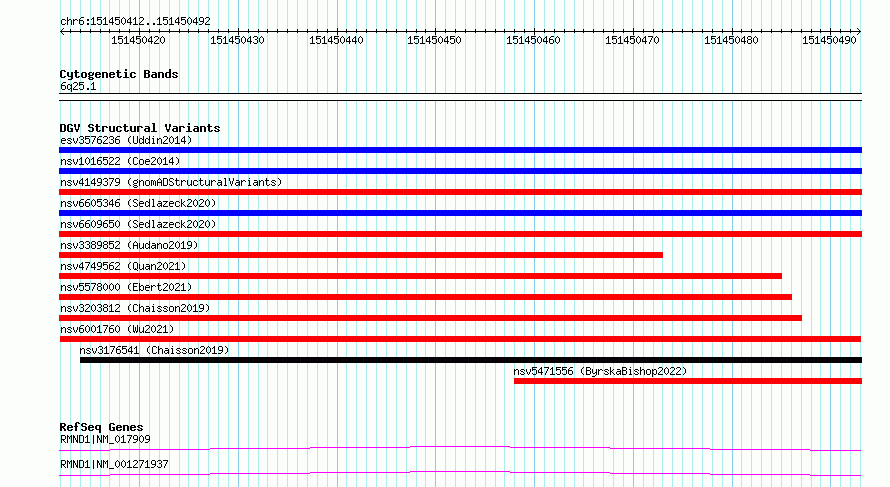This screenshot has width=890, height=487.
Task: Click ruler position 151450490
Action: point(829,40)
